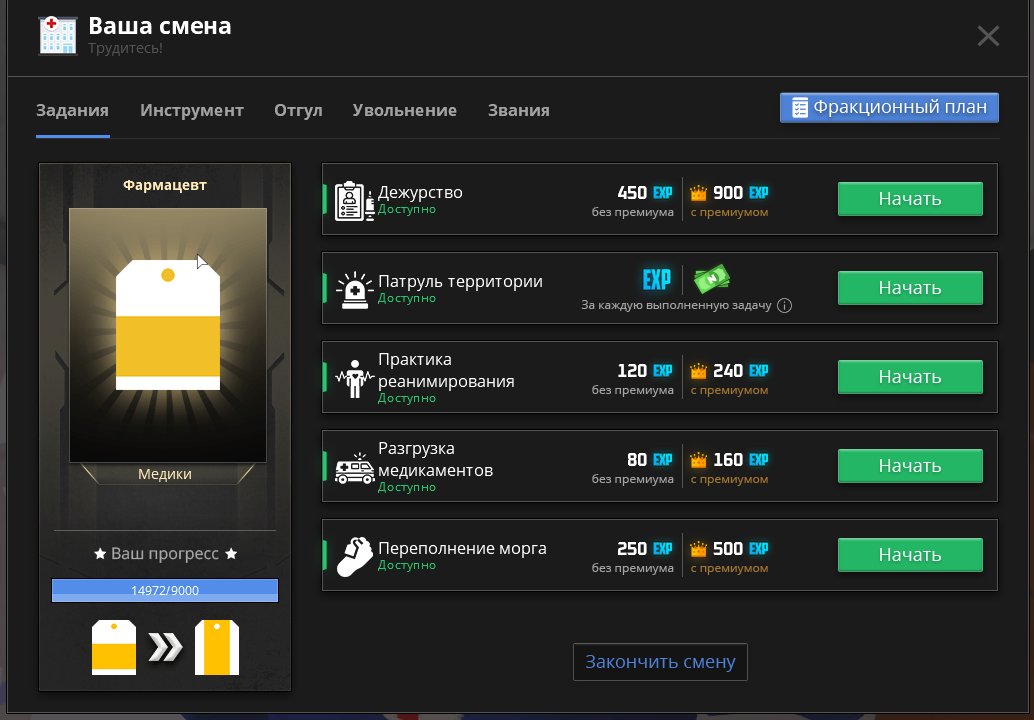Viewport: 1034px width, 720px height.
Task: Click the 900 EXP premium value
Action: (741, 193)
